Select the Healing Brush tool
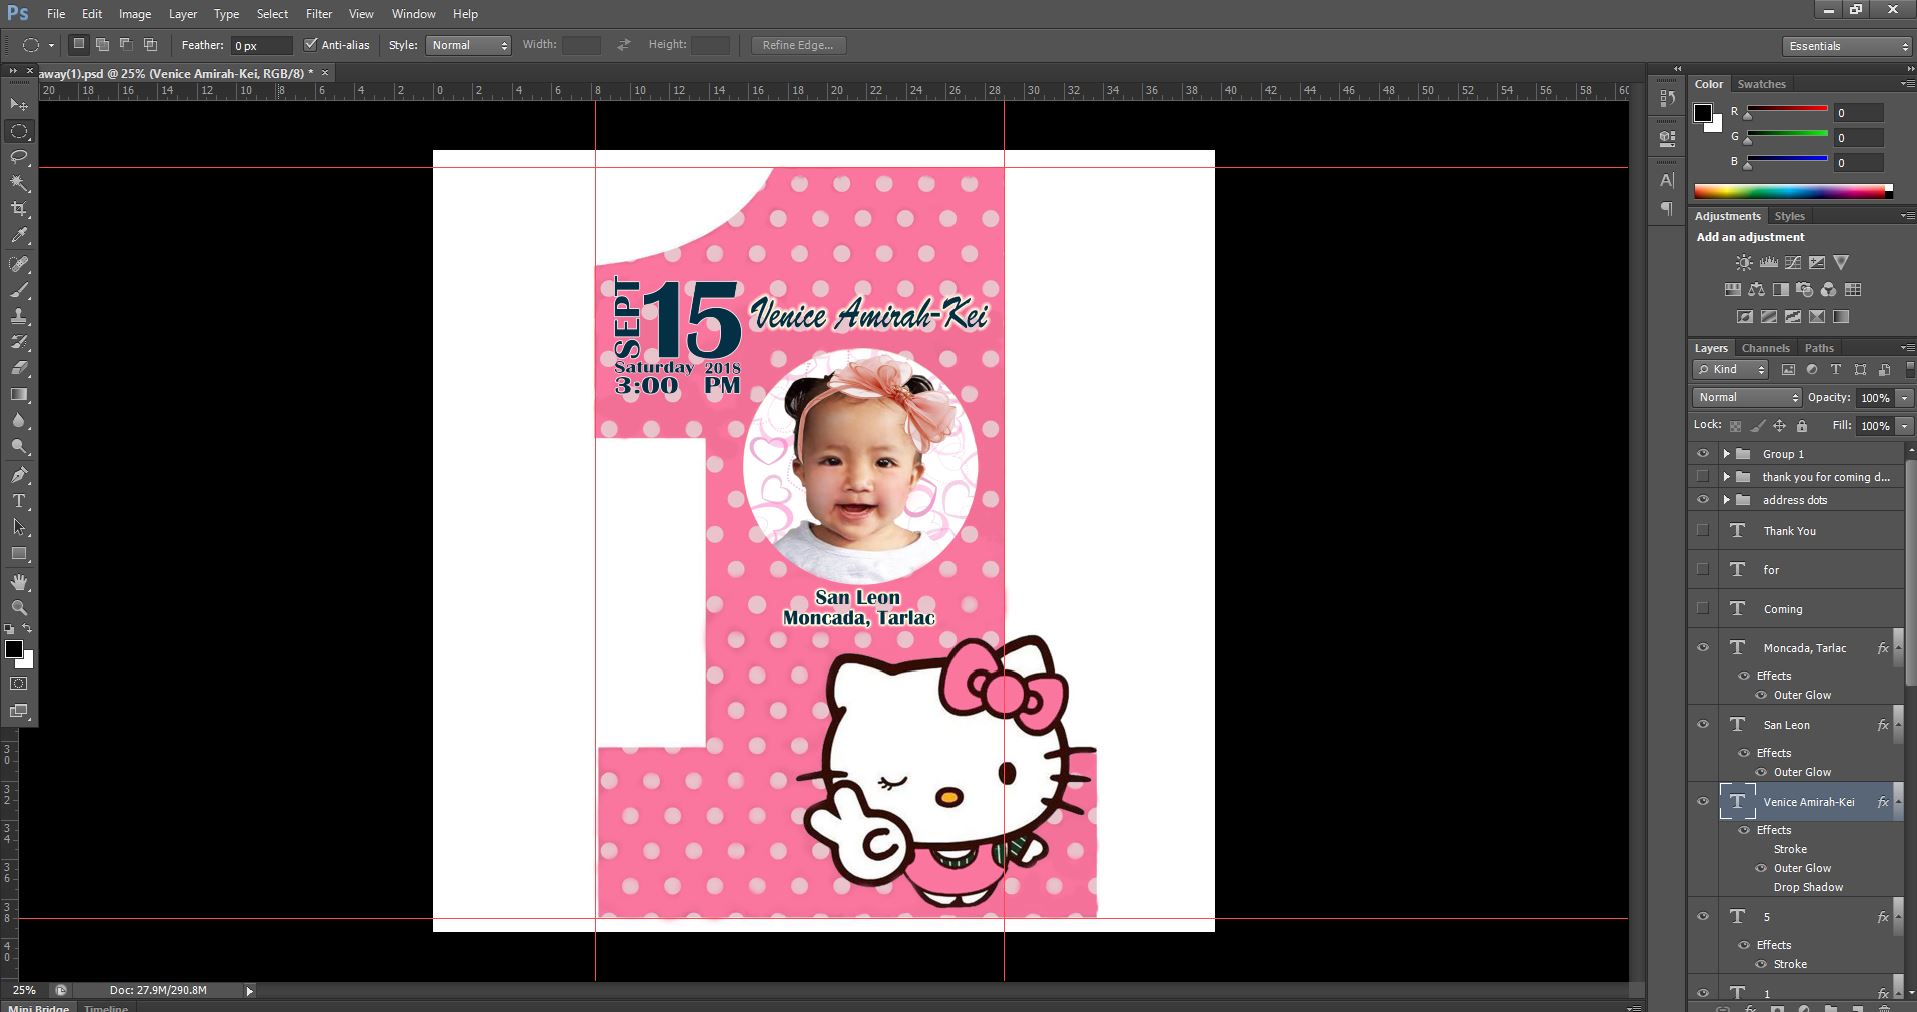 tap(19, 264)
